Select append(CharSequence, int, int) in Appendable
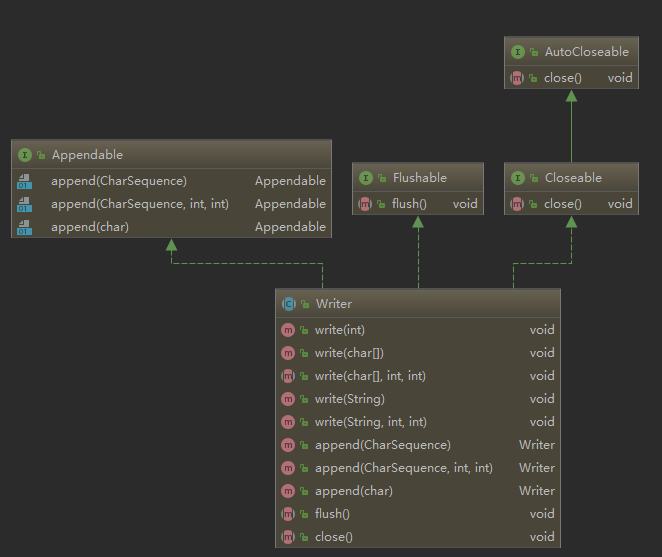Image resolution: width=662 pixels, height=557 pixels. coord(139,204)
